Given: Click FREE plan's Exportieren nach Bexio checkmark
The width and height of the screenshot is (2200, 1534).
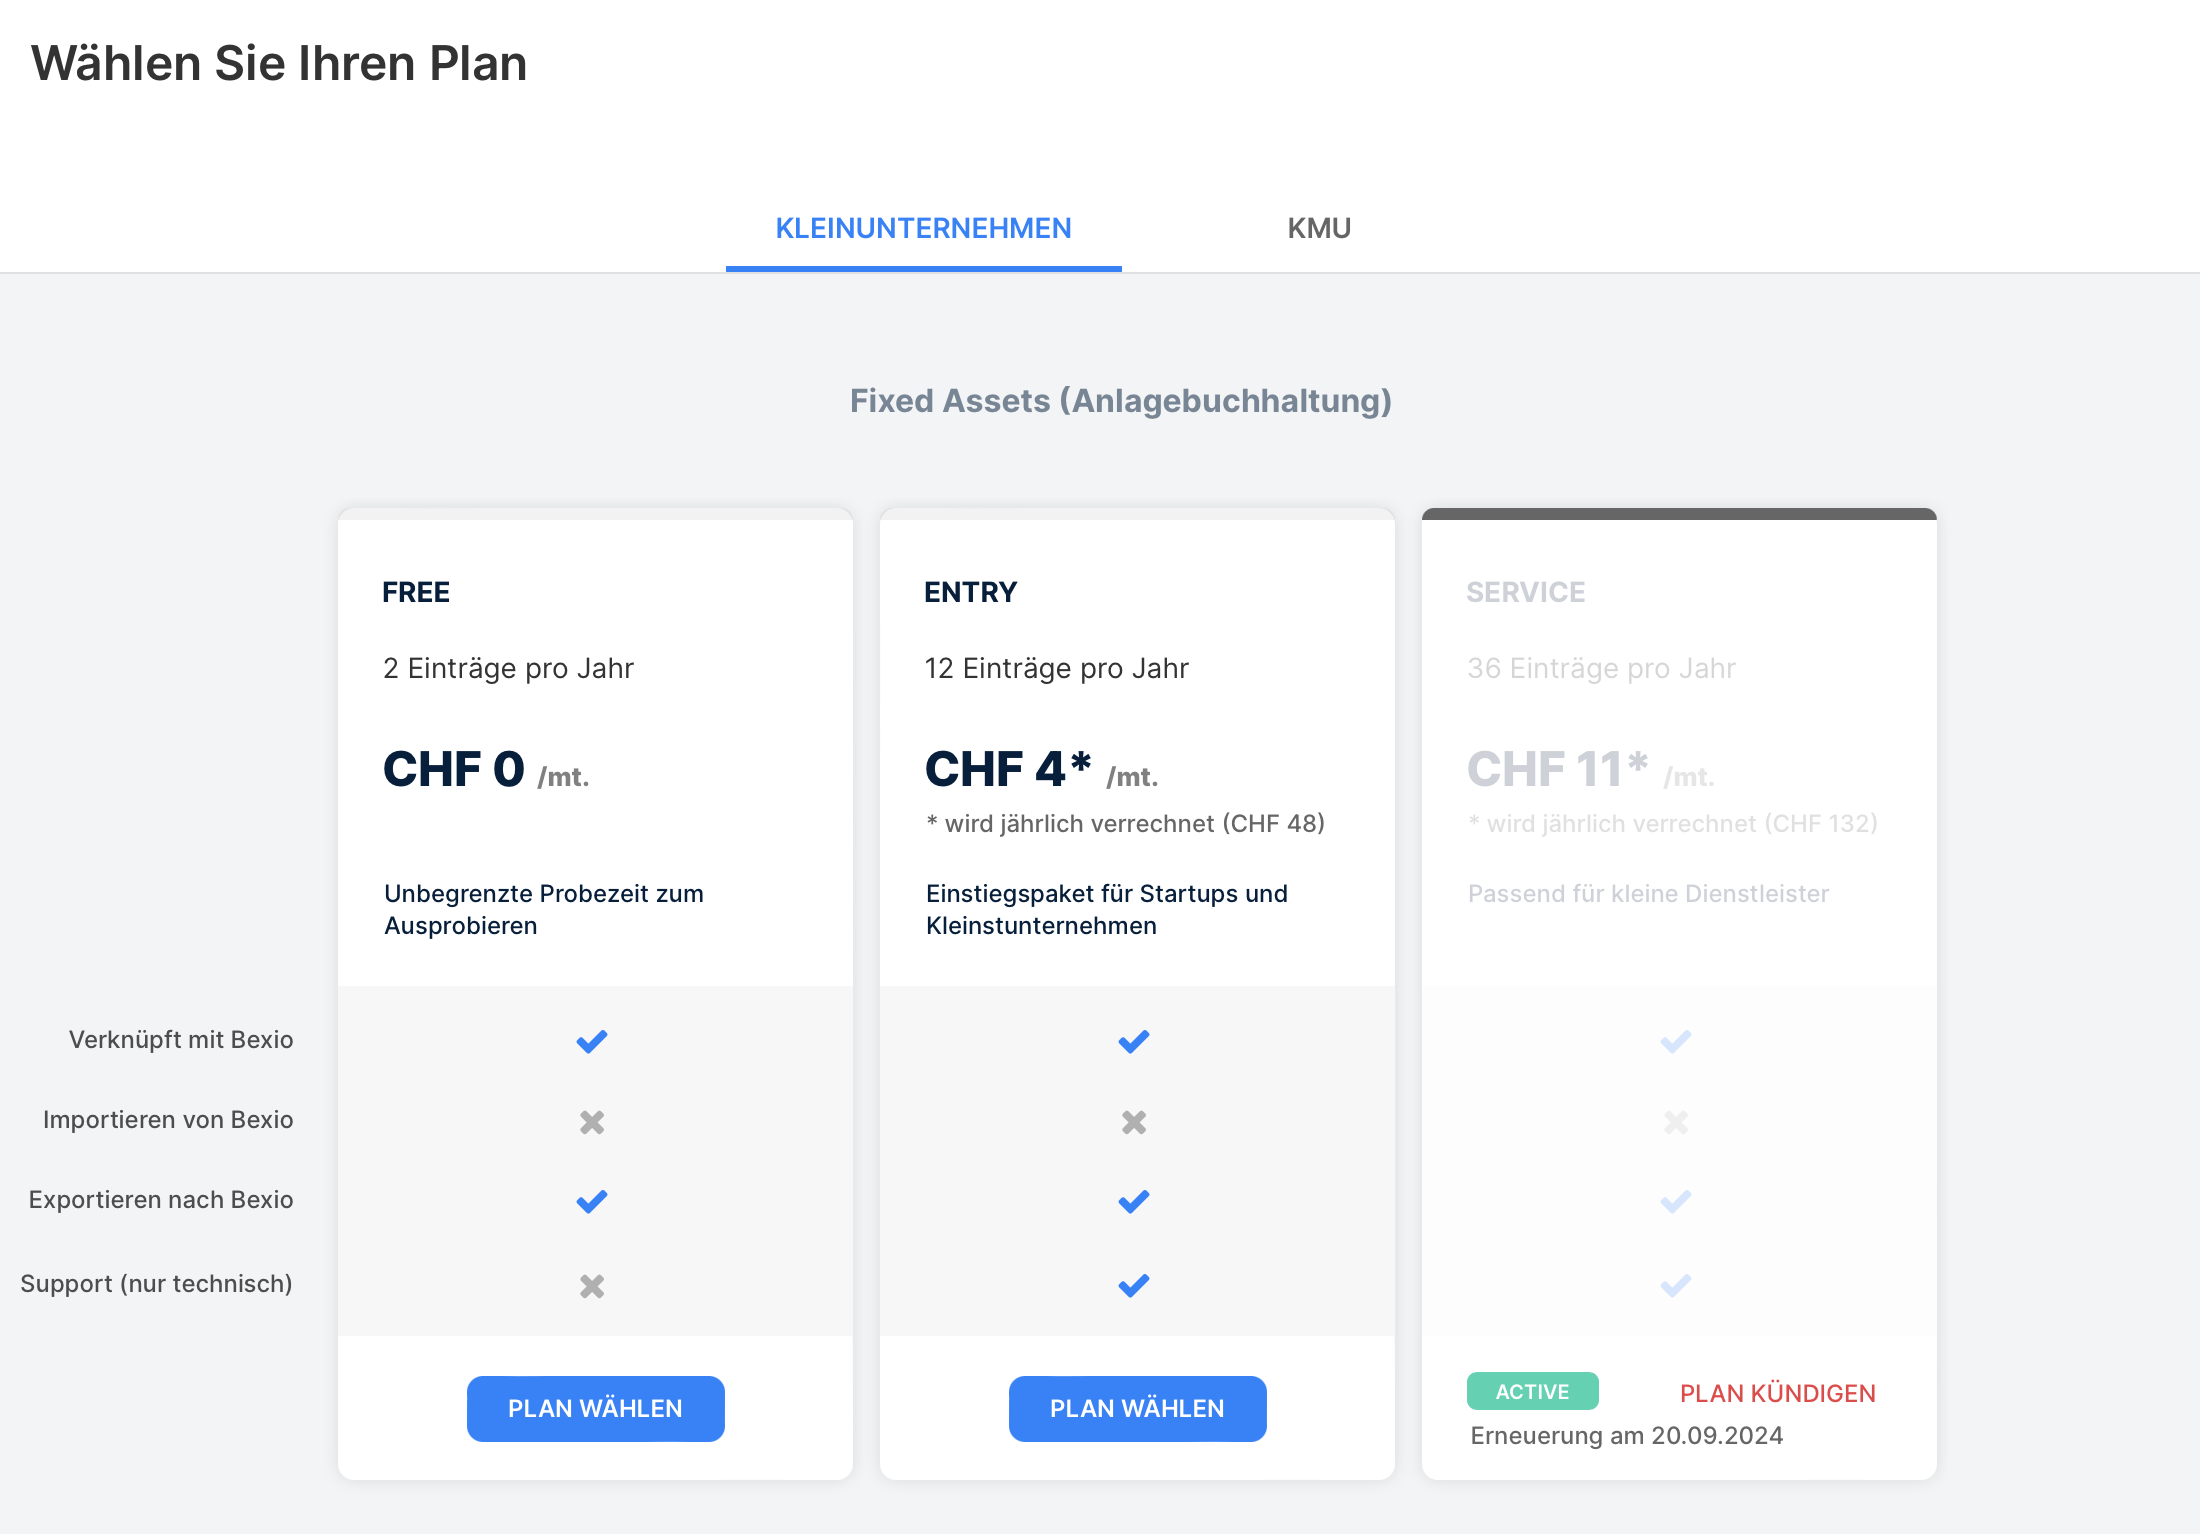Looking at the screenshot, I should pyautogui.click(x=592, y=1201).
